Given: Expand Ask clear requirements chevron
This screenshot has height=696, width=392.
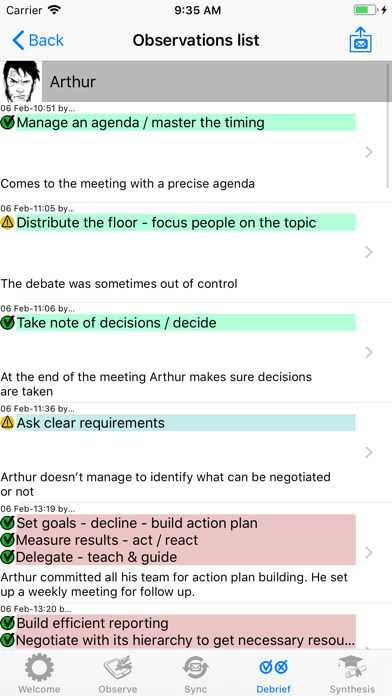Looking at the screenshot, I should click(368, 452).
